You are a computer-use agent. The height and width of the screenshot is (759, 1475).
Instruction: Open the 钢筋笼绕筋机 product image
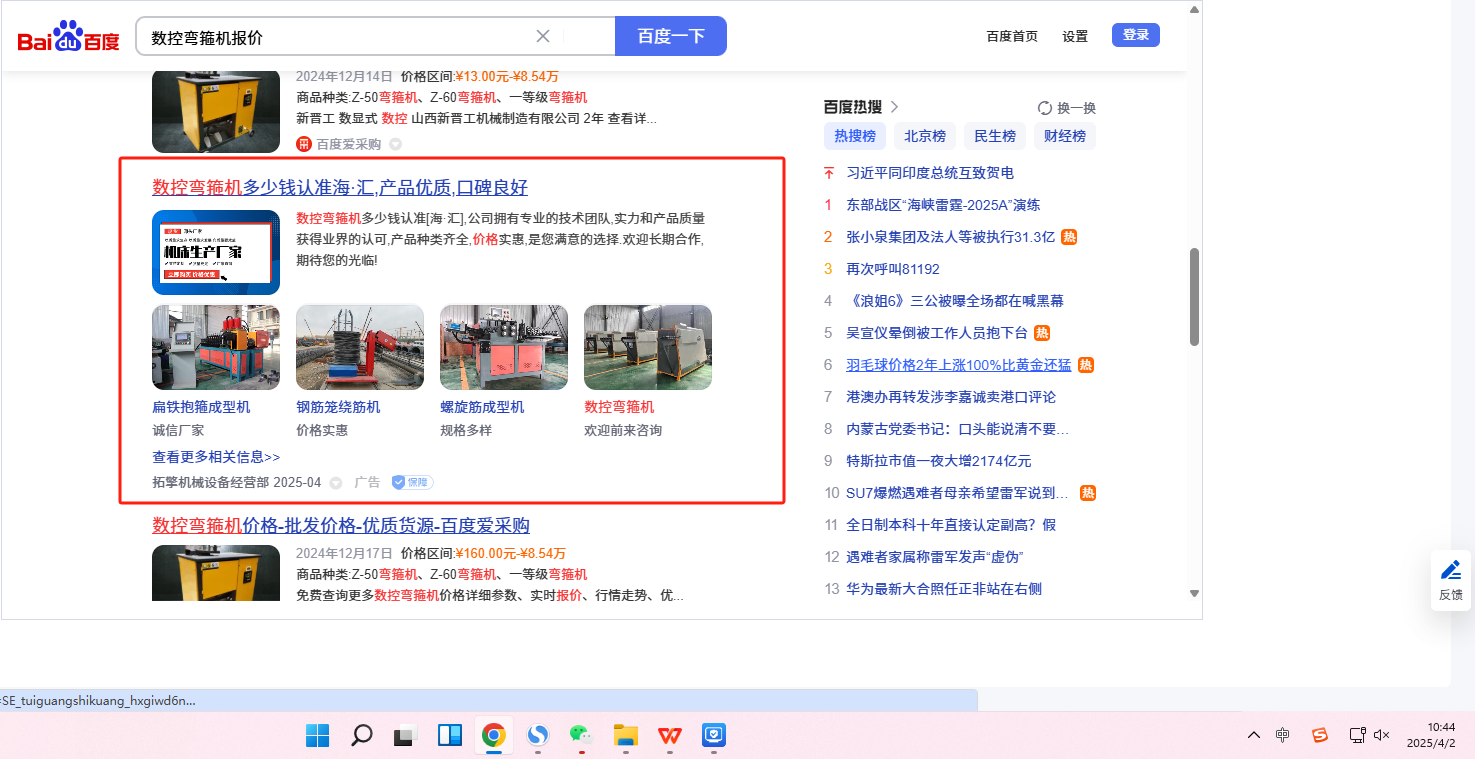[x=360, y=347]
